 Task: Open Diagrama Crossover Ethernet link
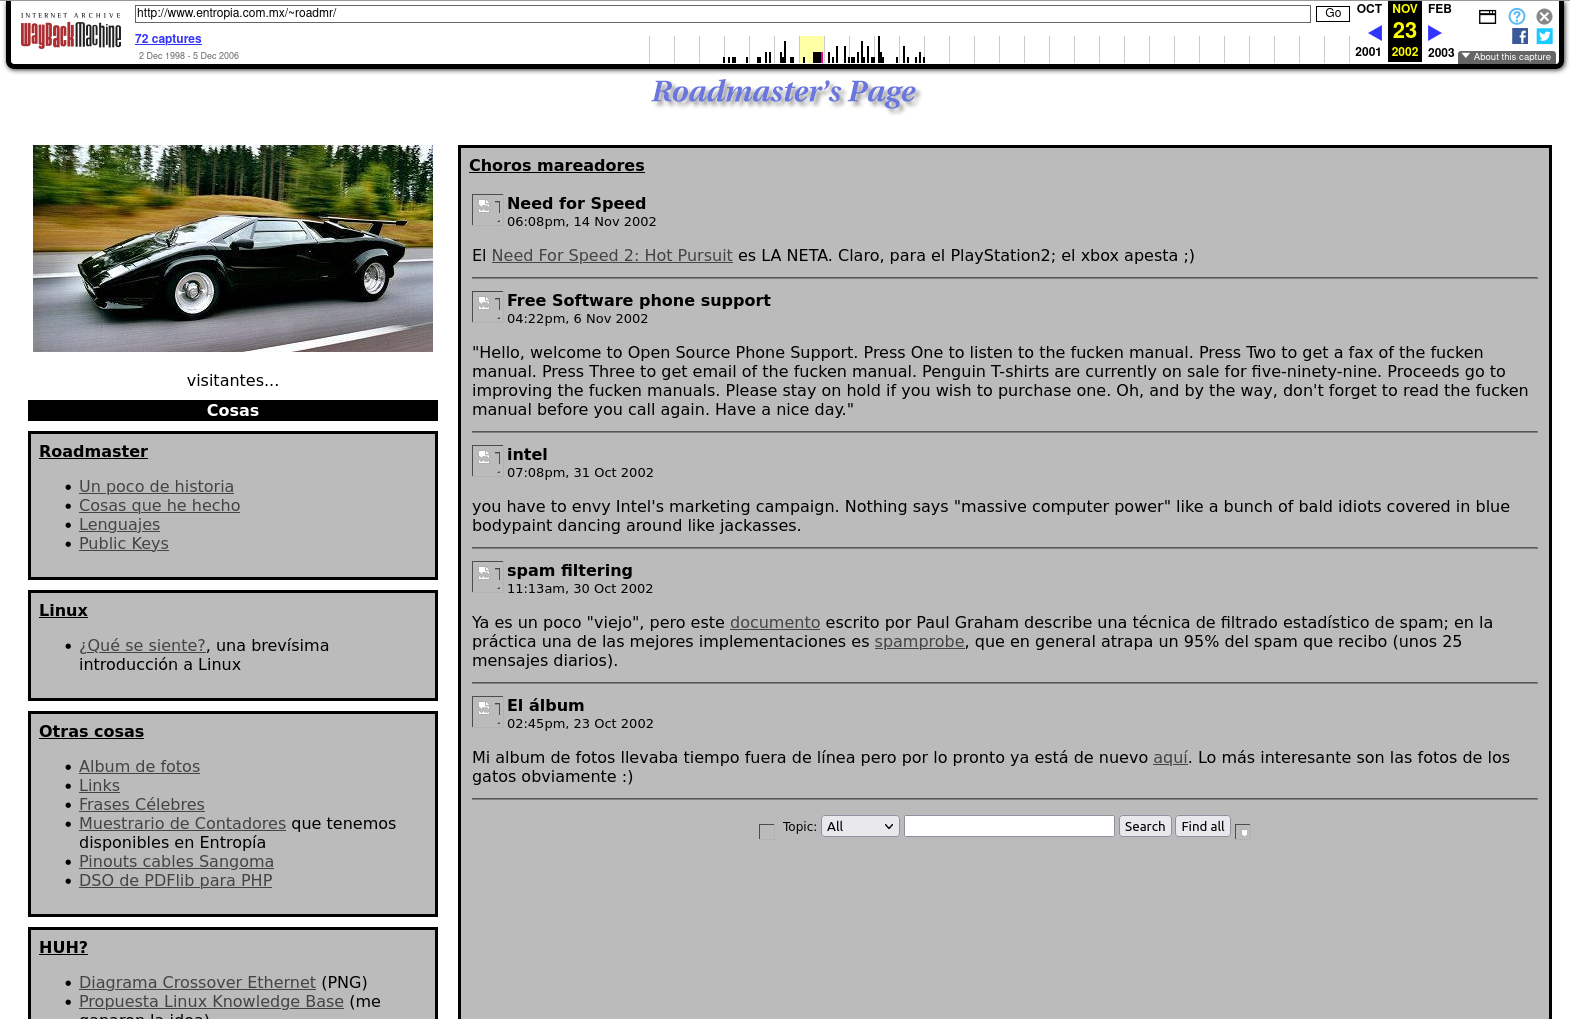(x=197, y=982)
